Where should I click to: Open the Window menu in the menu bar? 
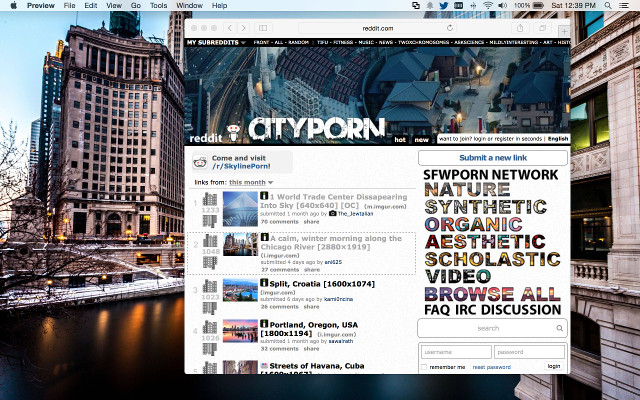(189, 5)
